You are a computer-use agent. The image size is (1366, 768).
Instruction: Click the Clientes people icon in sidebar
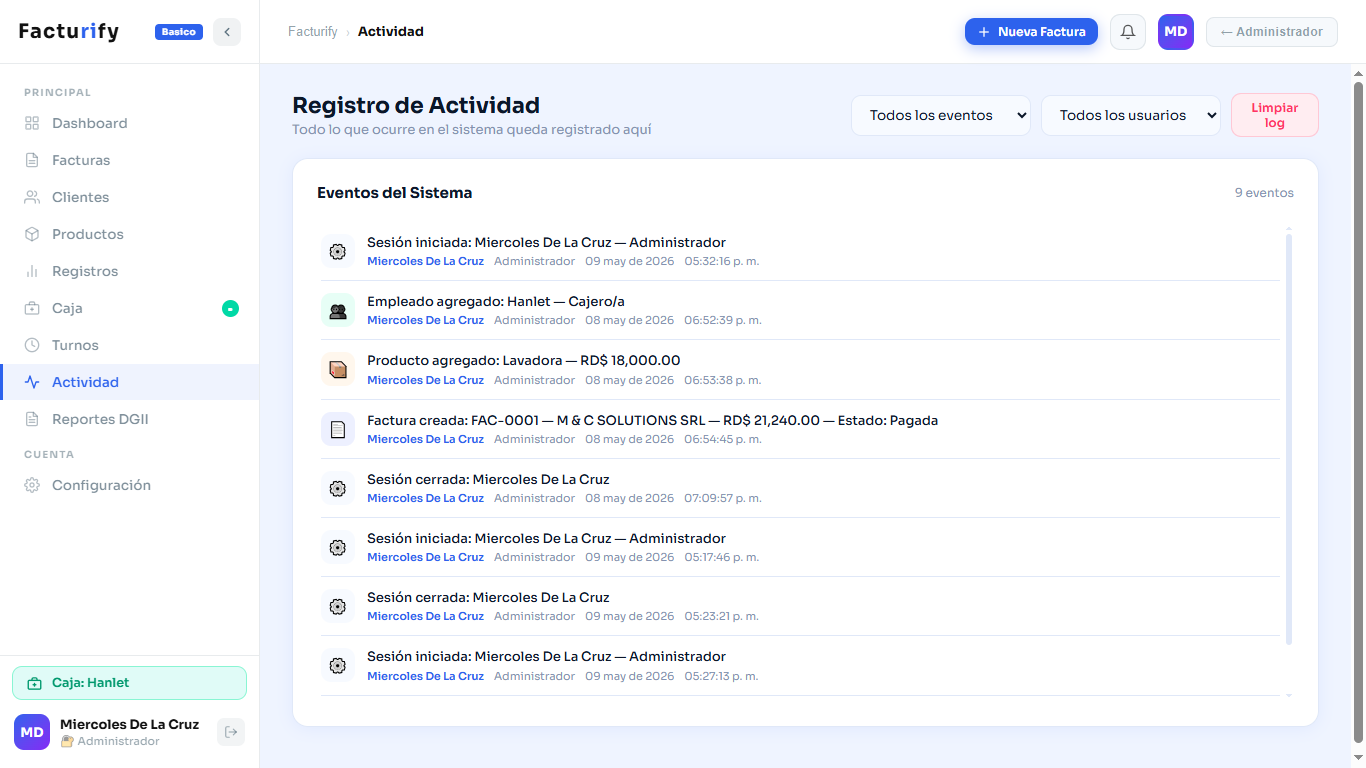(32, 197)
